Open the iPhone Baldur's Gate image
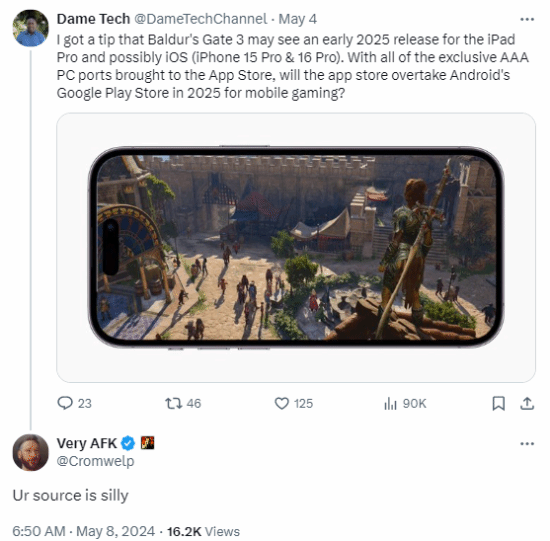This screenshot has width=550, height=541. coord(296,247)
